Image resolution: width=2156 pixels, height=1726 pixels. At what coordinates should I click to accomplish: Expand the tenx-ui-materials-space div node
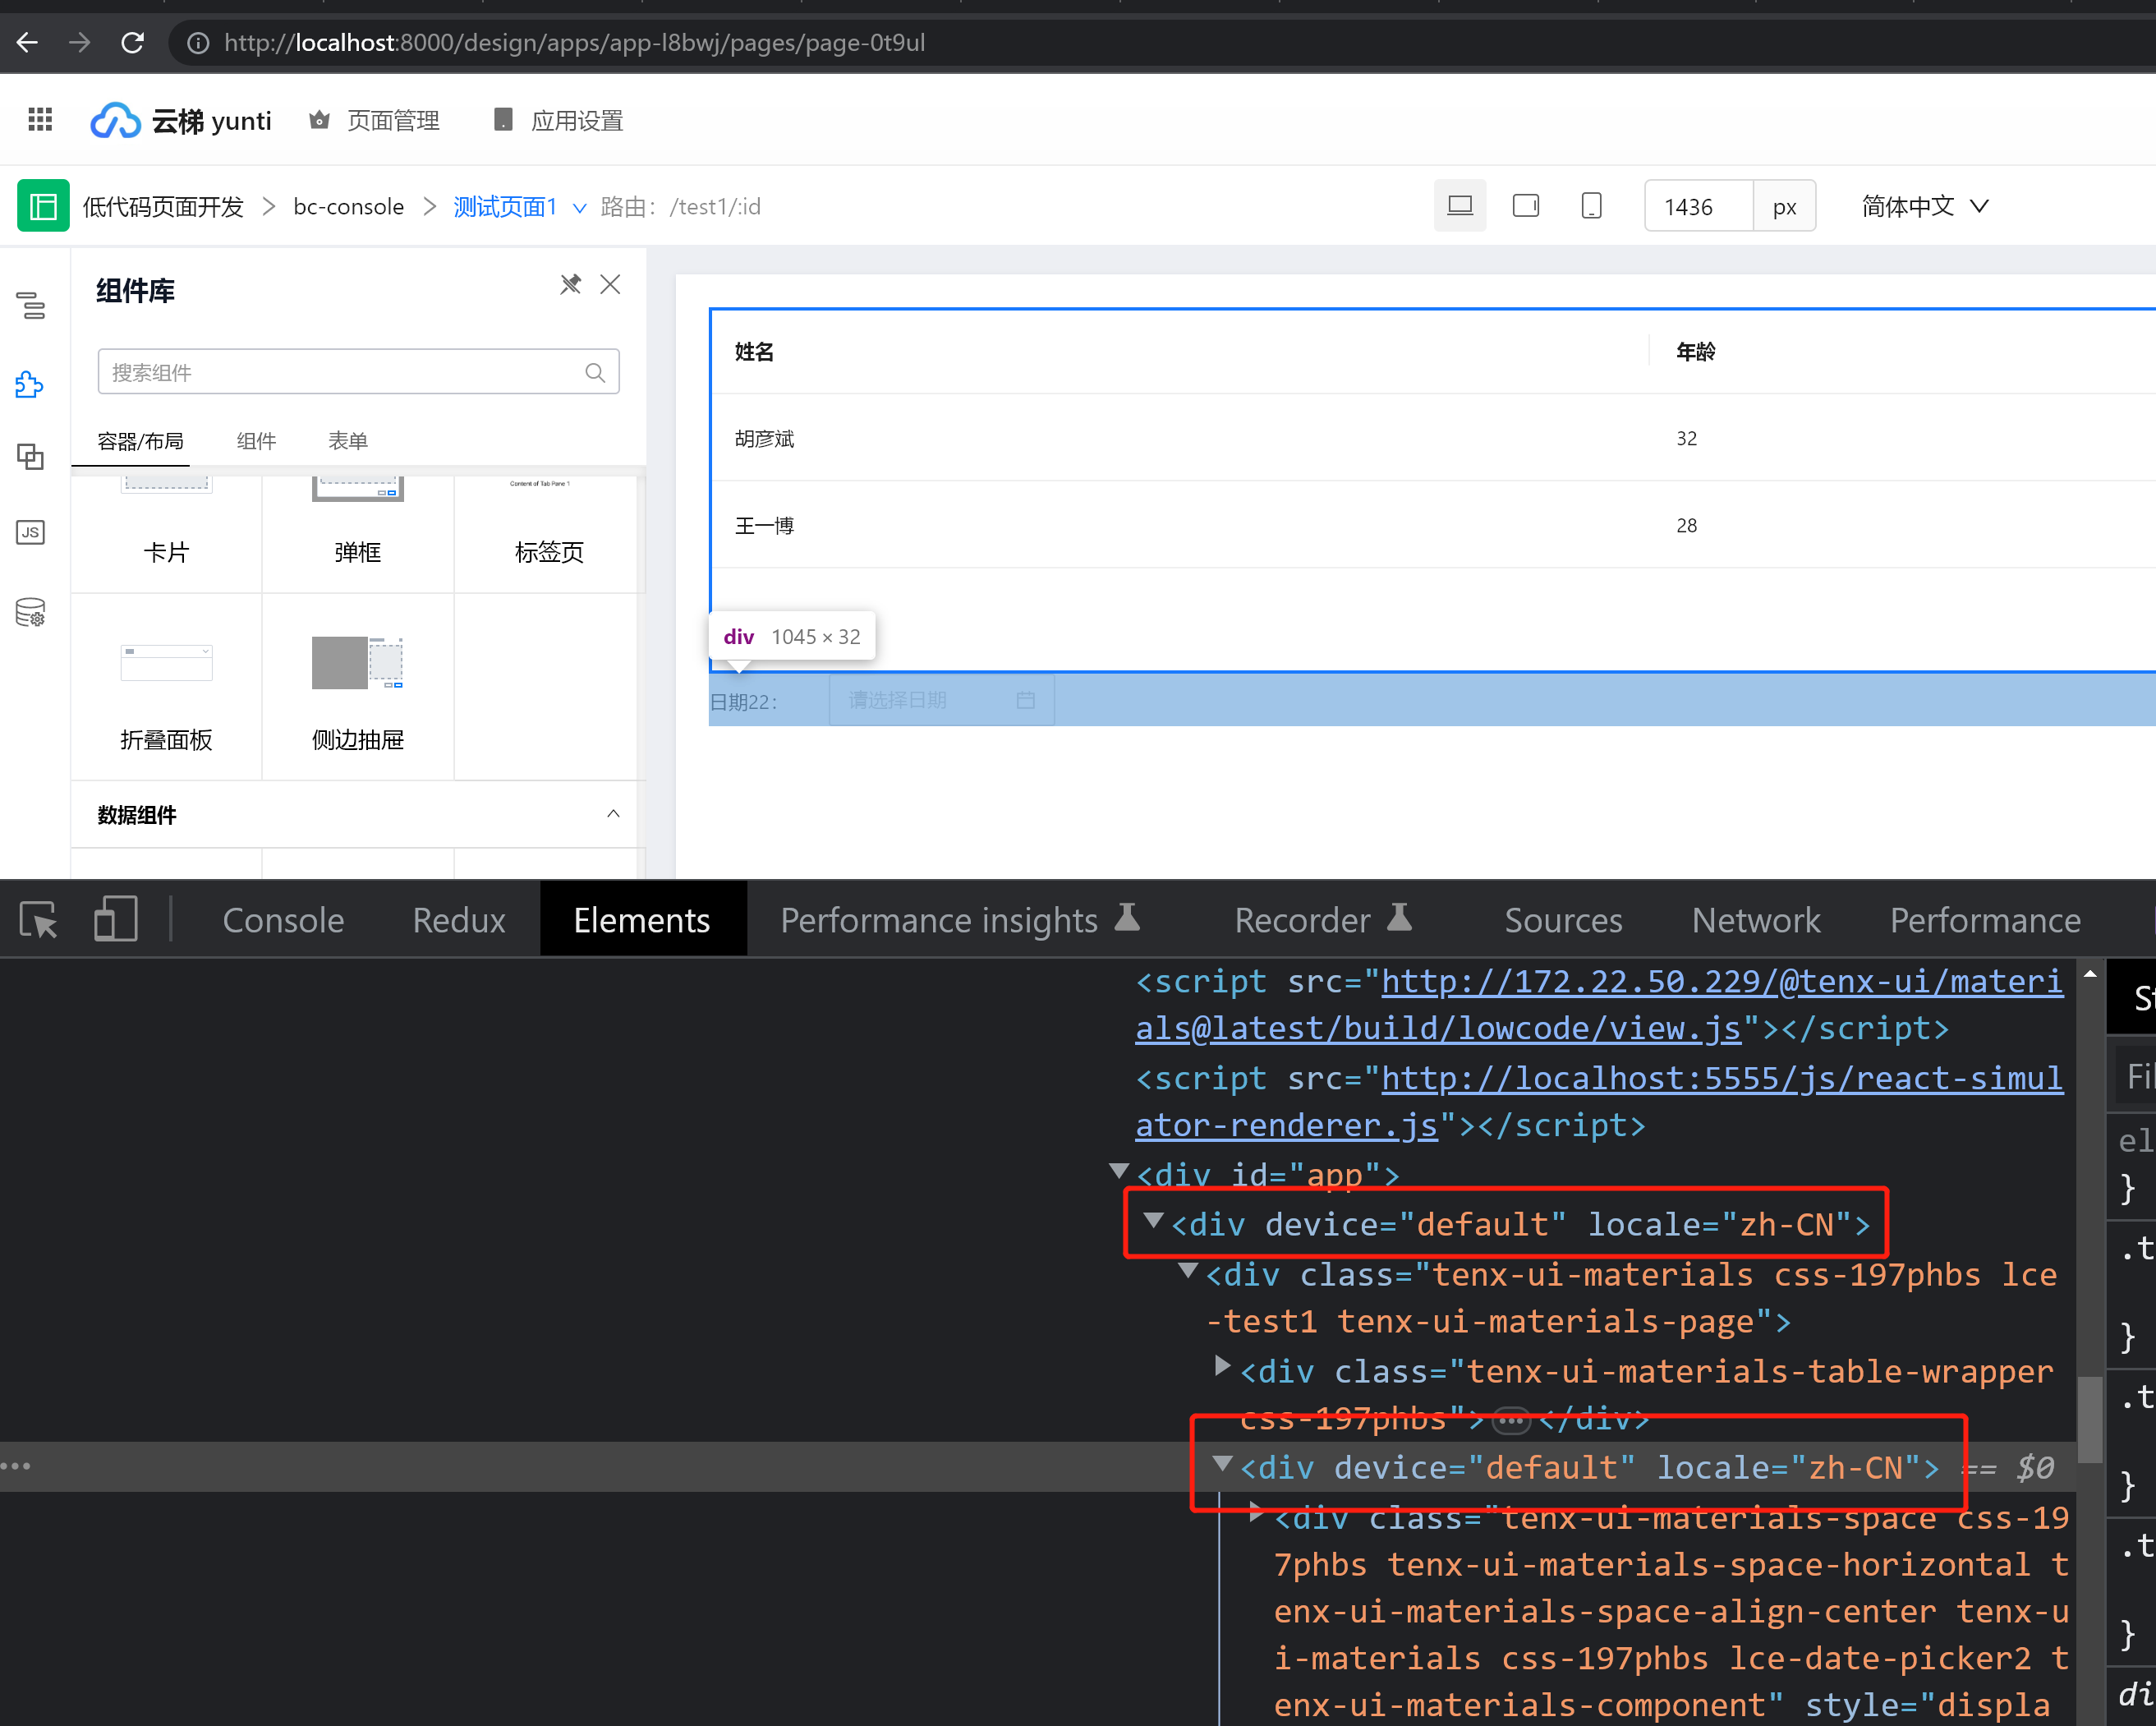pos(1256,1513)
